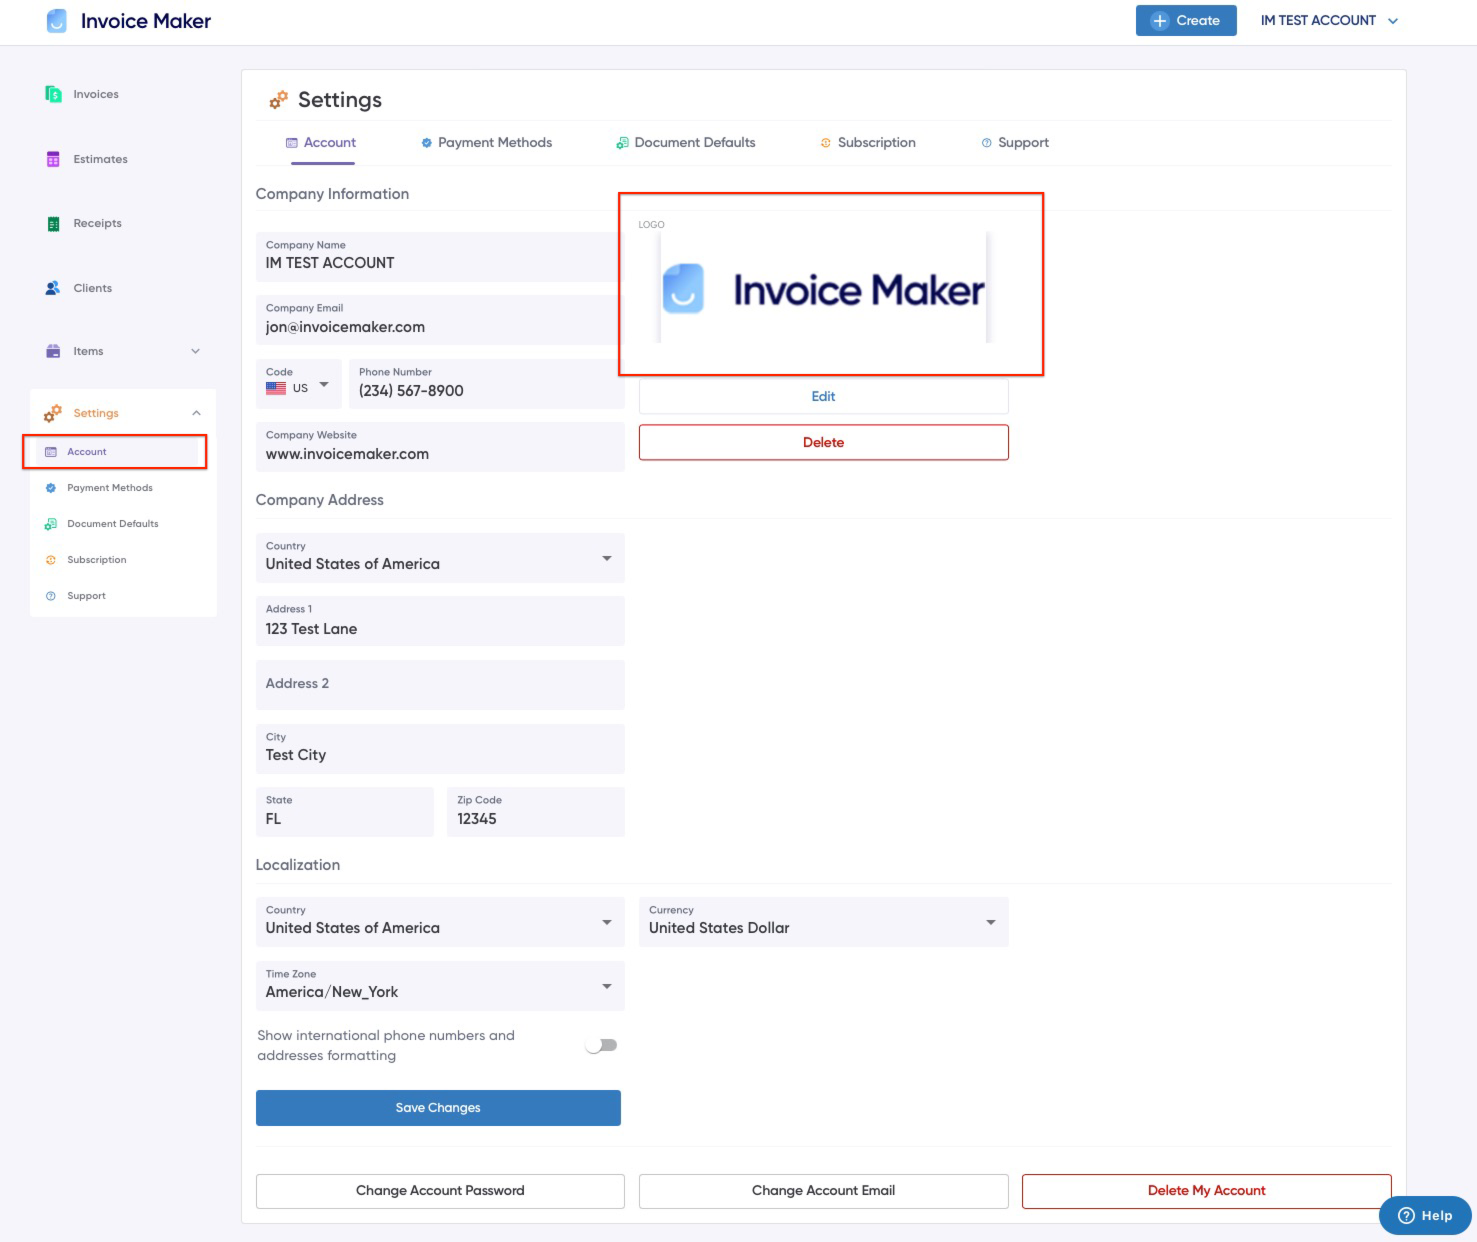
Task: Click the question mark Help icon
Action: coord(1406,1216)
